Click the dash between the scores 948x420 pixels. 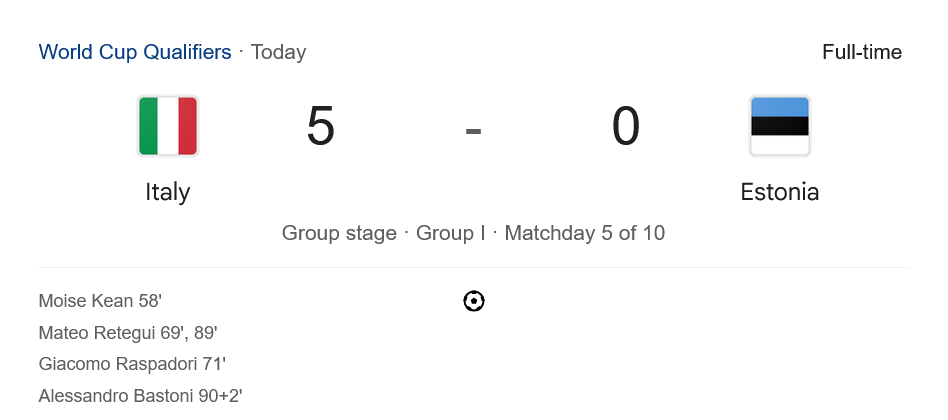click(473, 130)
